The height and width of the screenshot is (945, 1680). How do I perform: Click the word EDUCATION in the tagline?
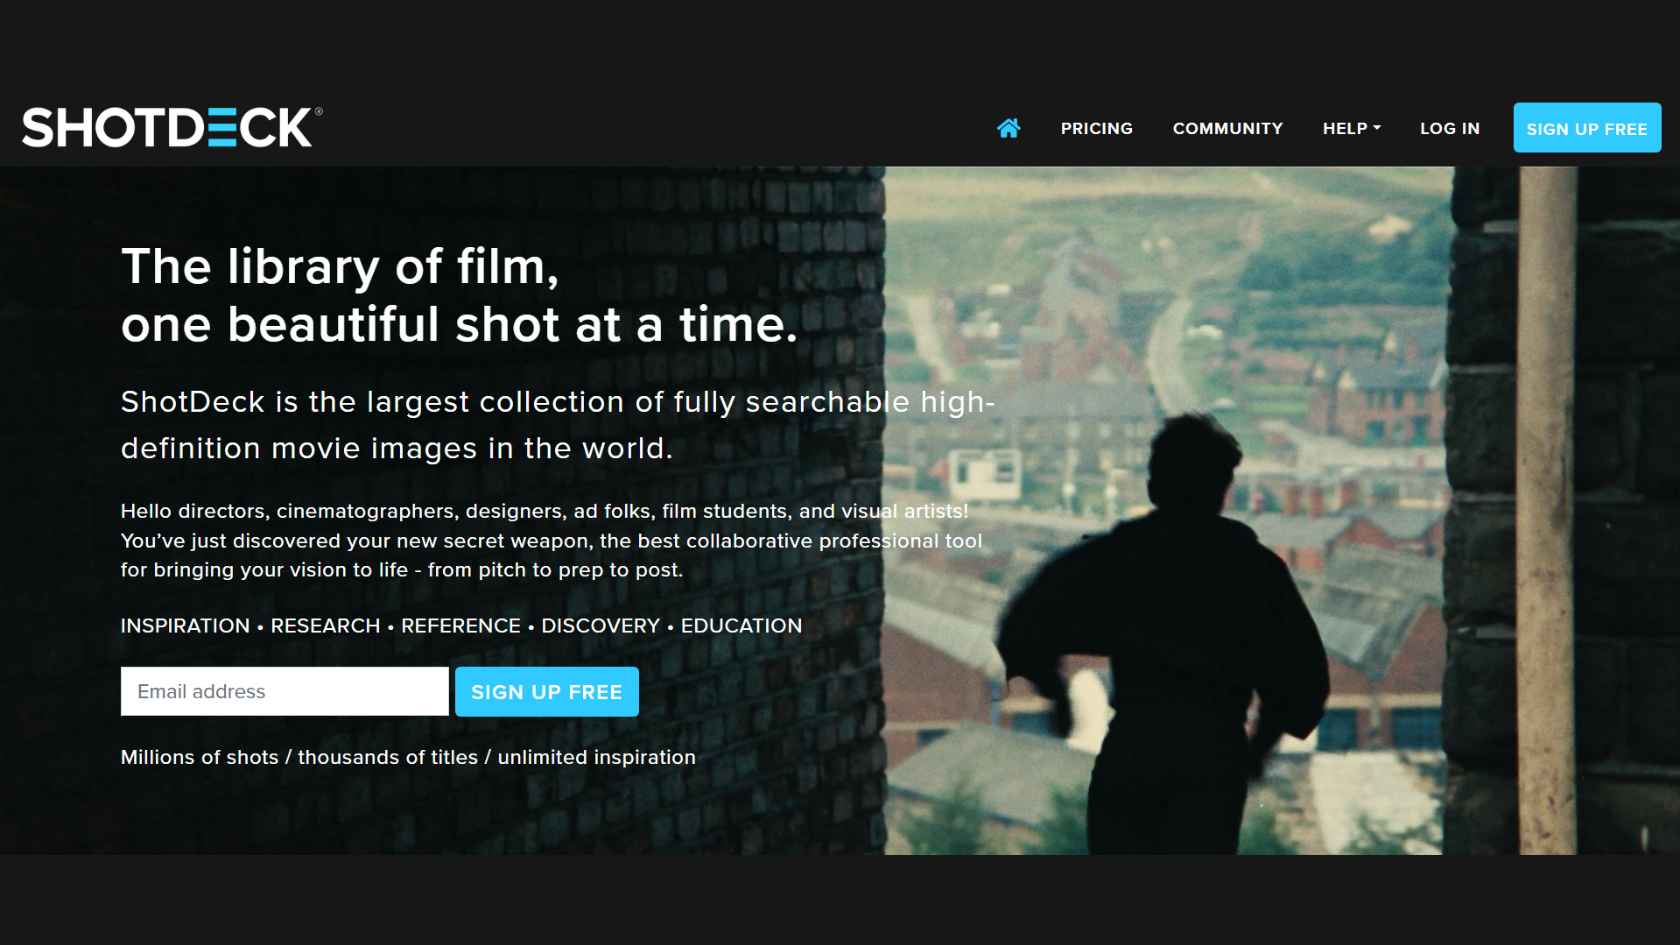pos(741,626)
